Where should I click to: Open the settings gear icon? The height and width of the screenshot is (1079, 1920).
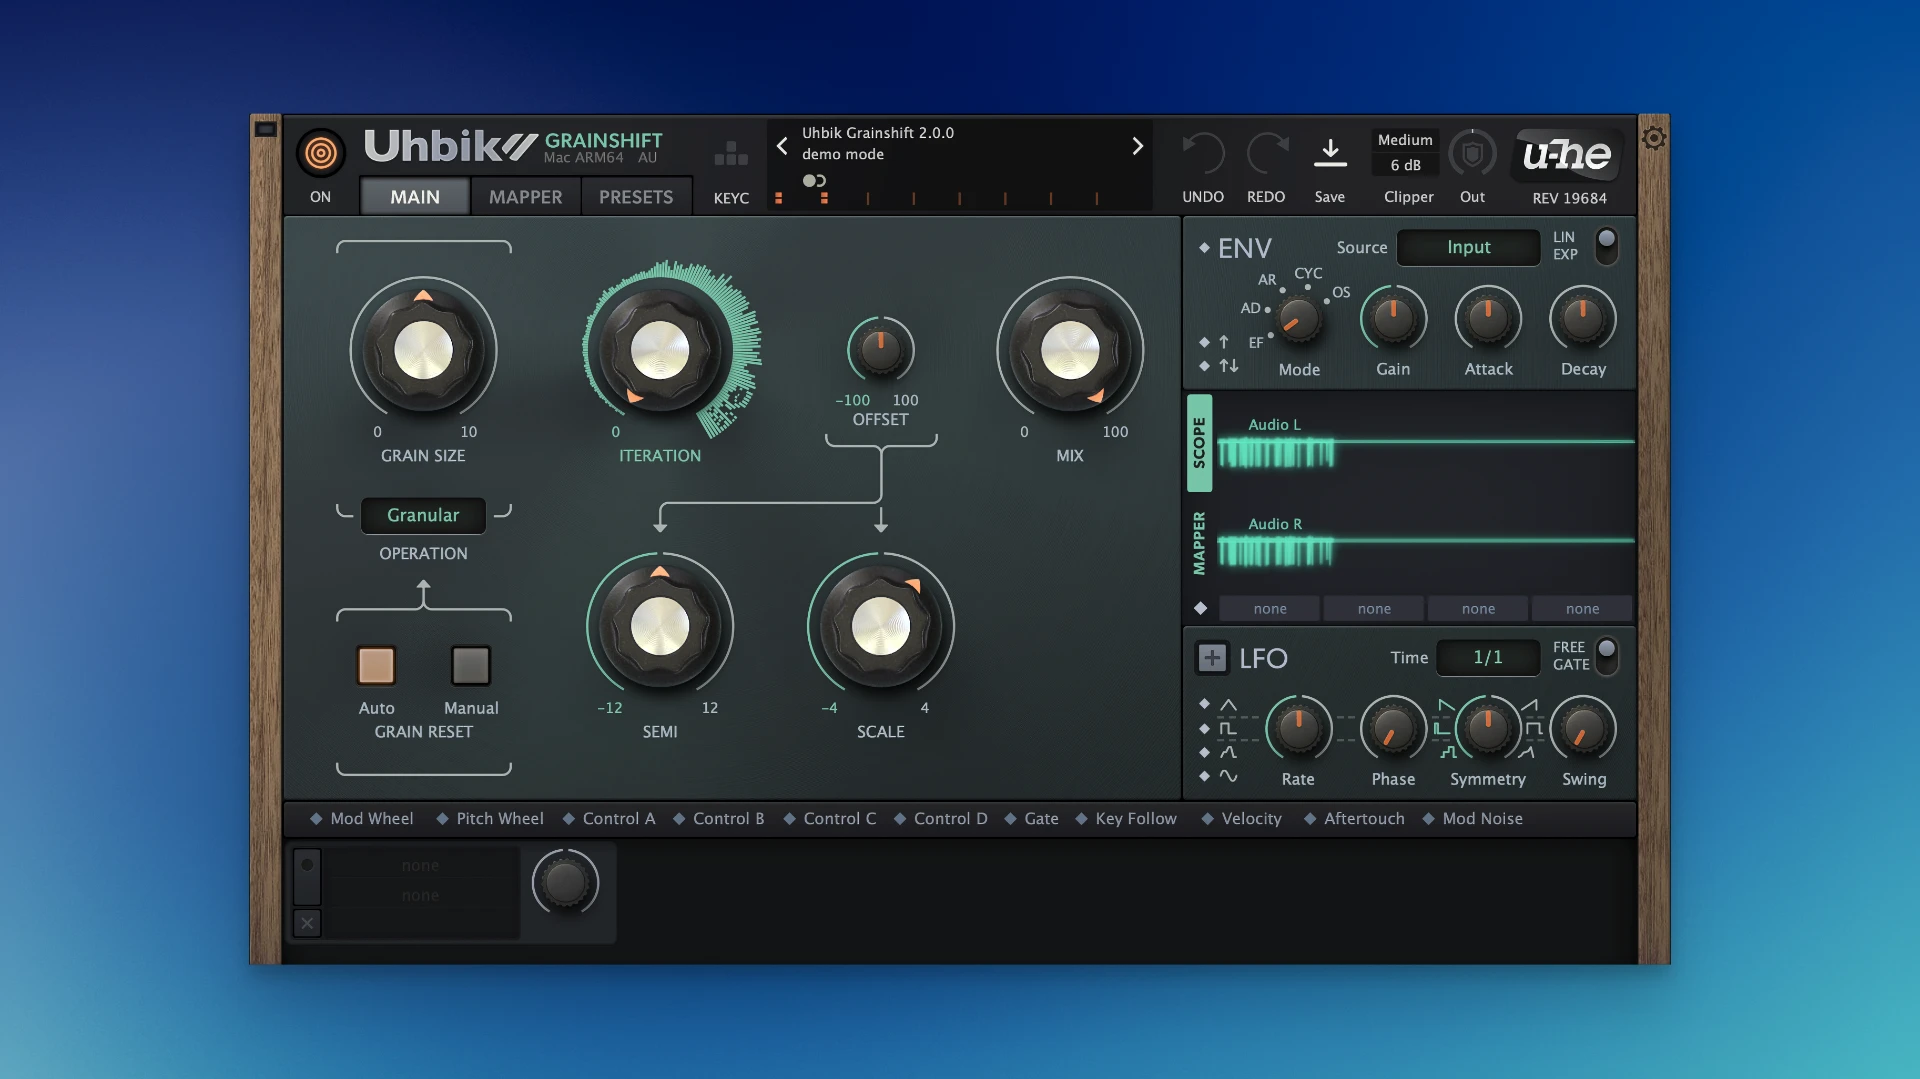[x=1654, y=138]
